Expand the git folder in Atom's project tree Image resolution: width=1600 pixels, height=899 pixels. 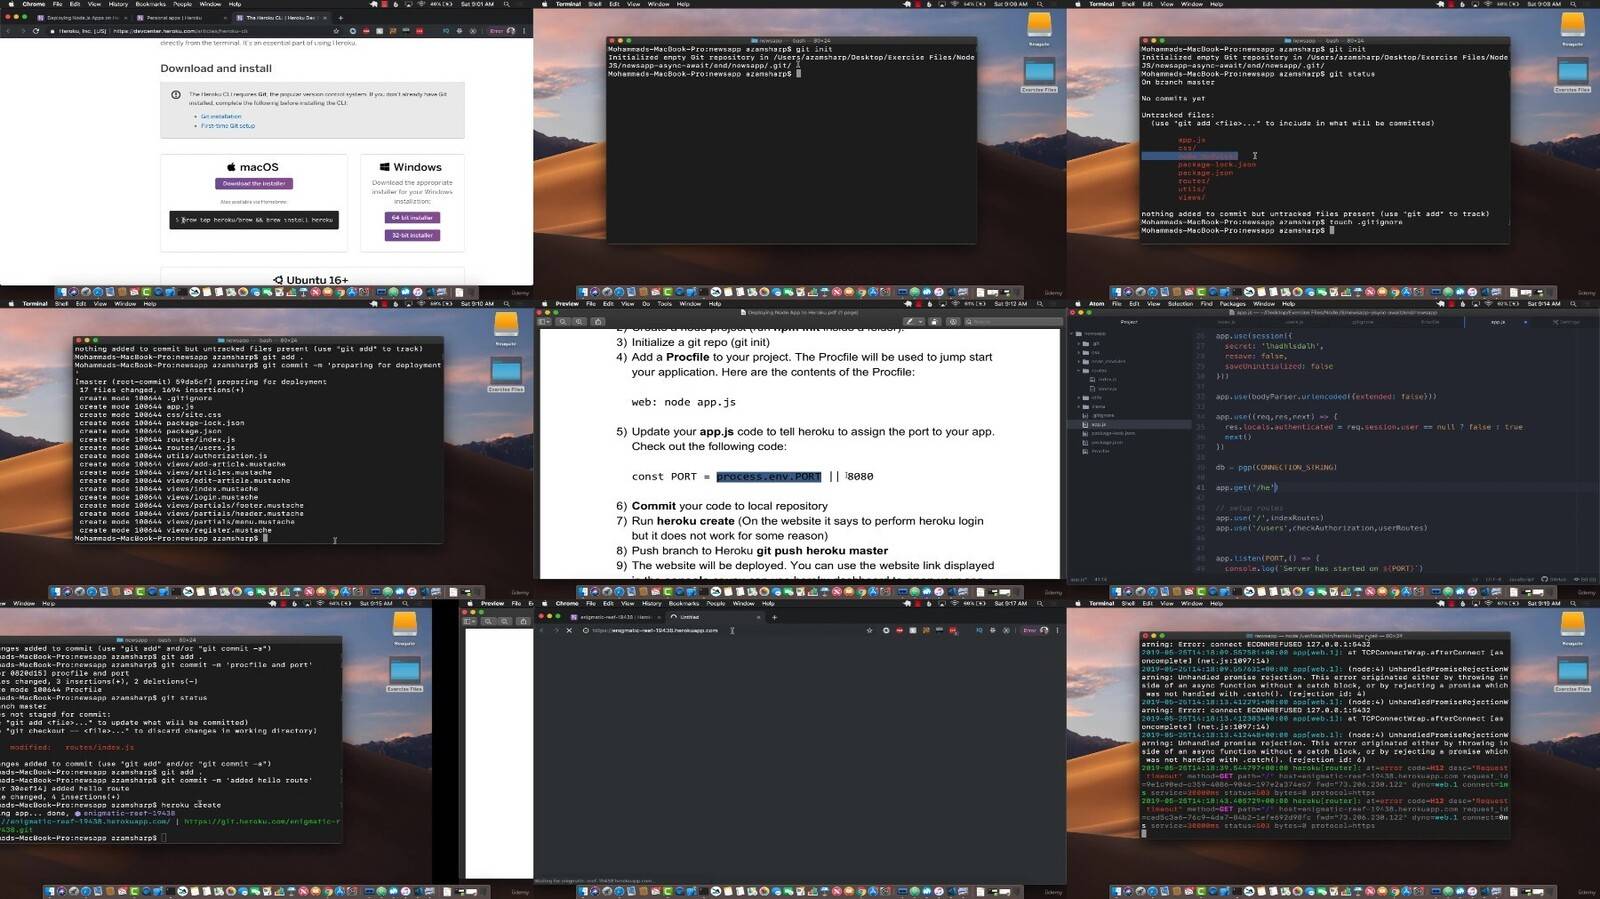coord(1078,344)
